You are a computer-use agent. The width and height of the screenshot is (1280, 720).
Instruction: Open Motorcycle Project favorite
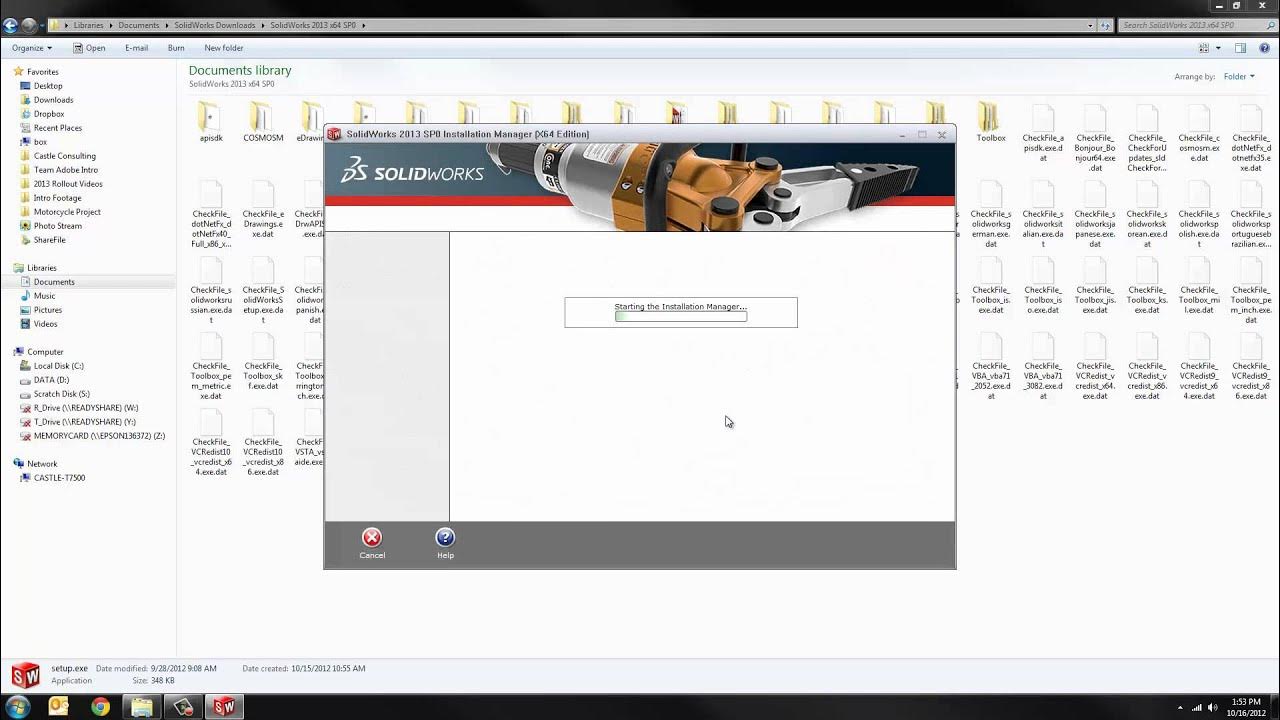click(67, 212)
